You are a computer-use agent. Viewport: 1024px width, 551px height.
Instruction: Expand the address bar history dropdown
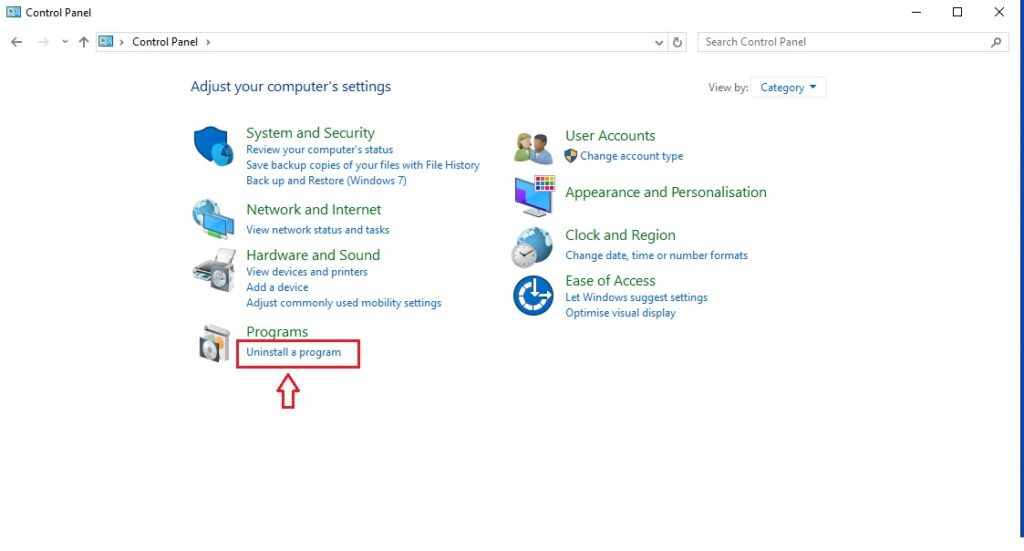tap(659, 42)
